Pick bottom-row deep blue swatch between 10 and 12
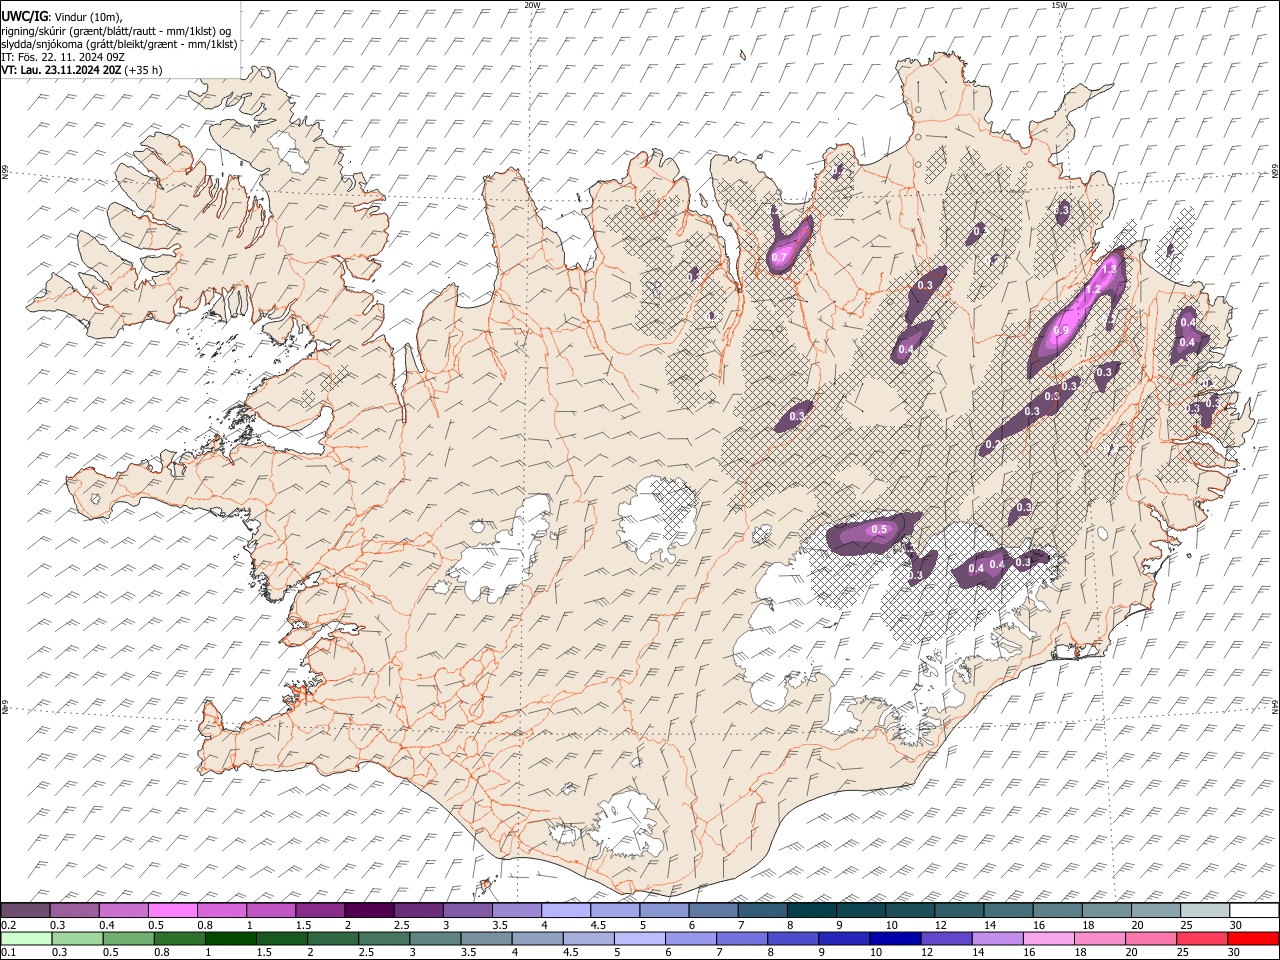 (x=894, y=938)
